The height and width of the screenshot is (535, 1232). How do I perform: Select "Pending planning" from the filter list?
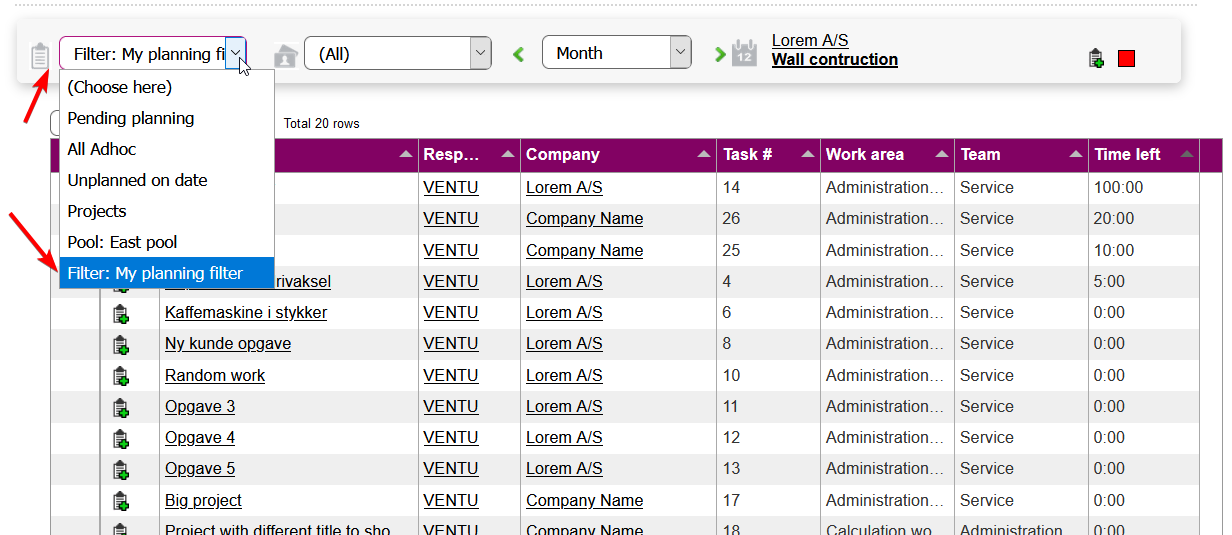coord(131,118)
